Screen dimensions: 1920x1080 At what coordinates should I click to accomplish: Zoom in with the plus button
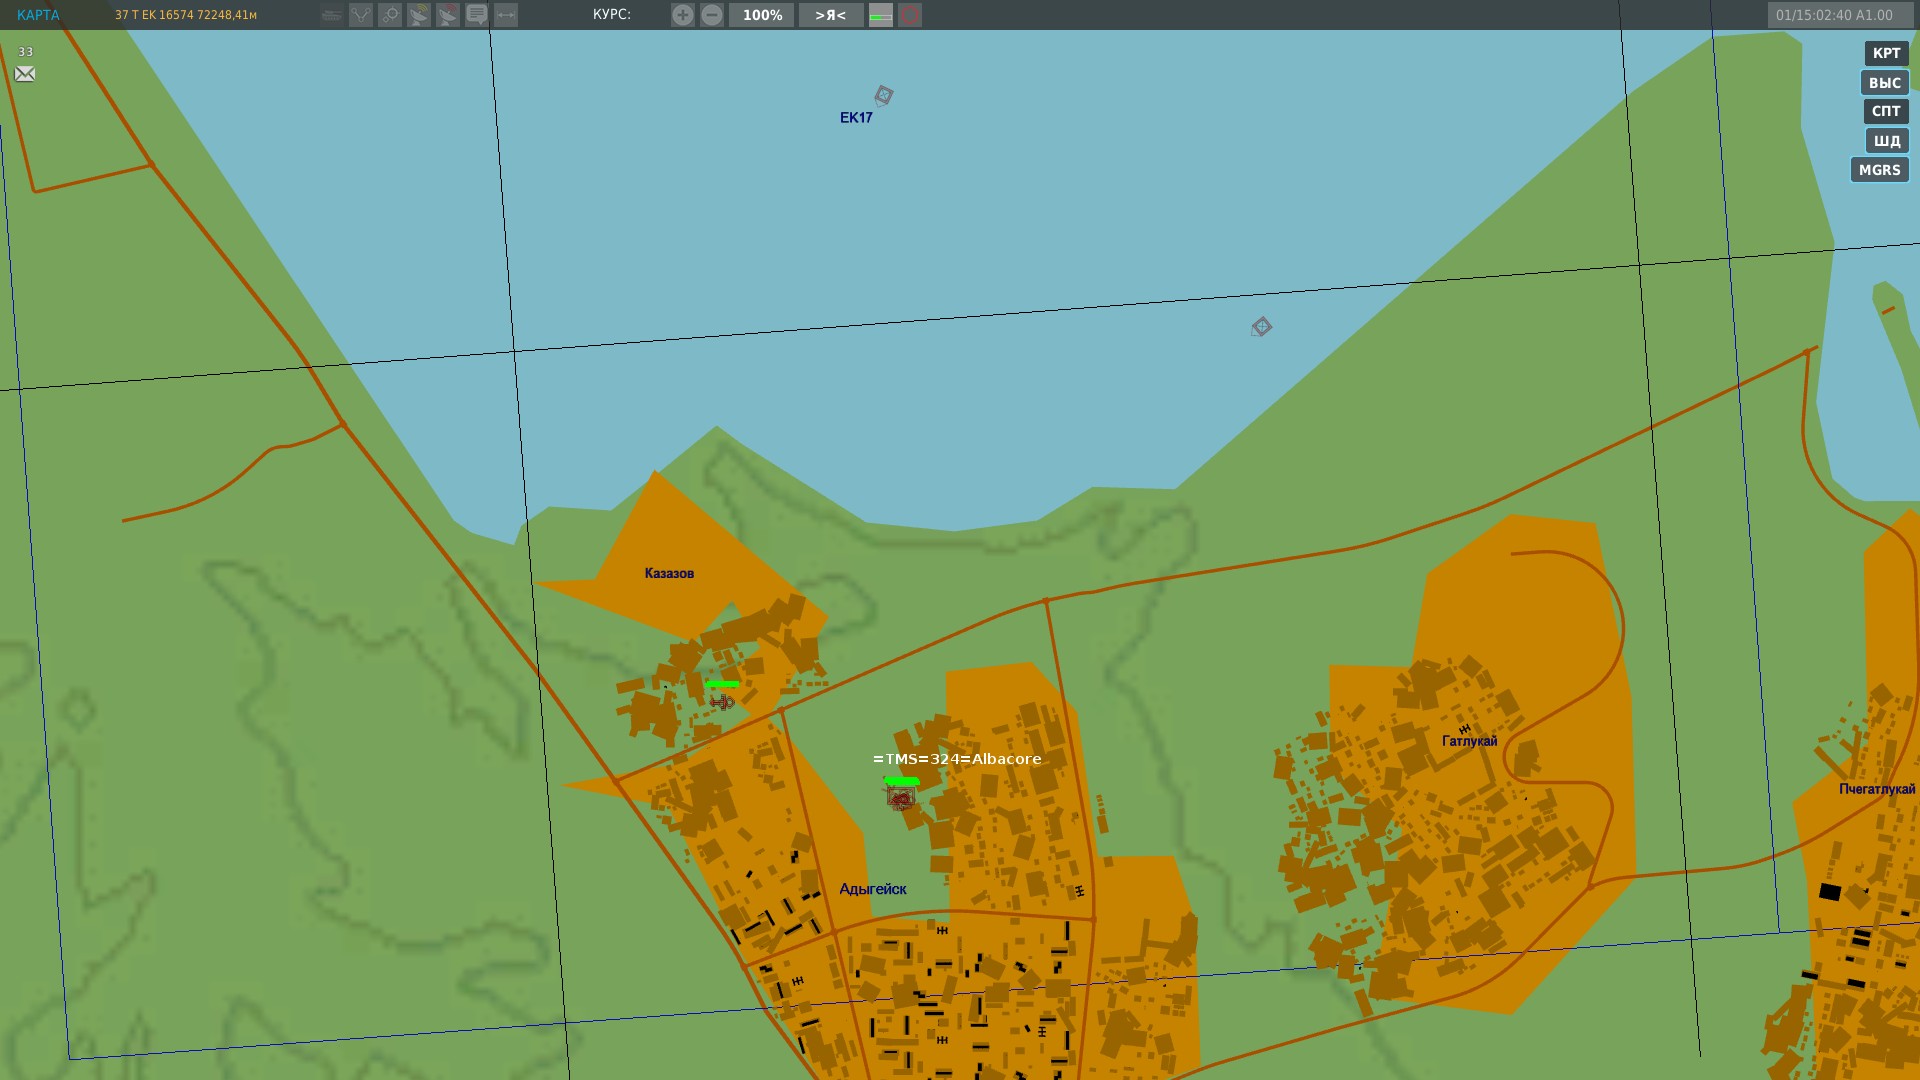[x=682, y=15]
